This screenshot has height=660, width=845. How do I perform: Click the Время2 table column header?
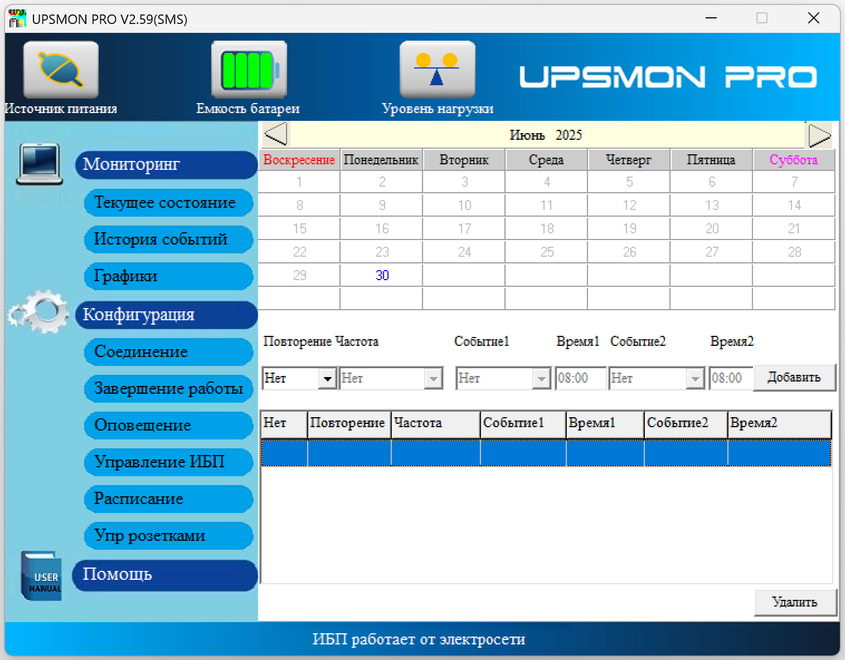779,425
